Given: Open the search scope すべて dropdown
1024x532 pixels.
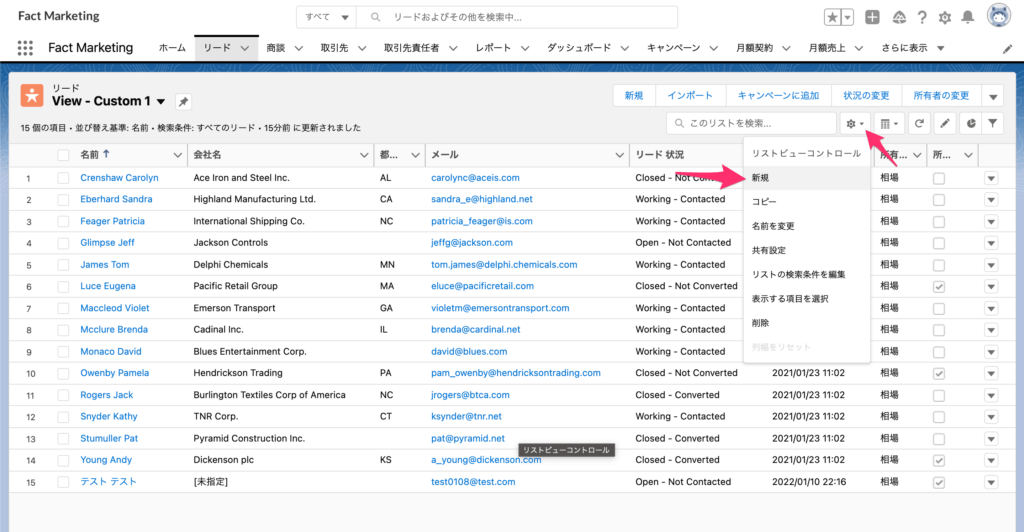Looking at the screenshot, I should pyautogui.click(x=329, y=17).
